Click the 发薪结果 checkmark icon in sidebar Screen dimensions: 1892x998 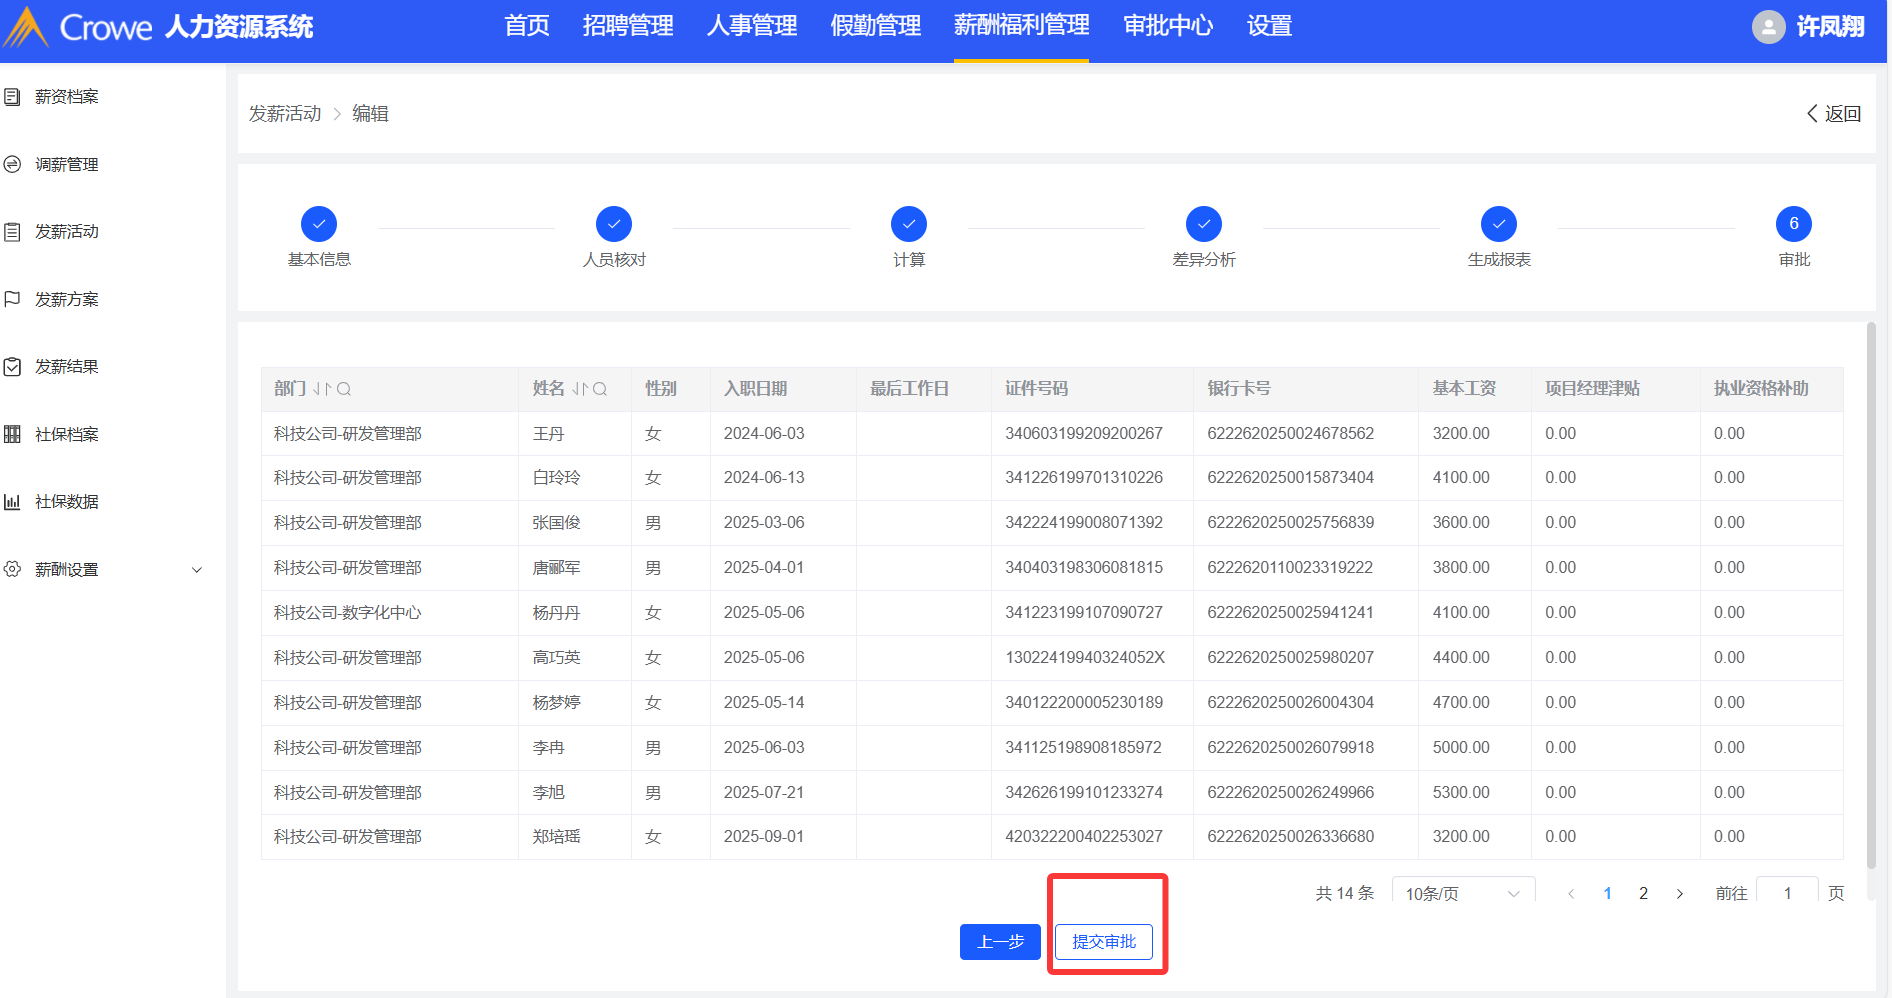[x=13, y=367]
